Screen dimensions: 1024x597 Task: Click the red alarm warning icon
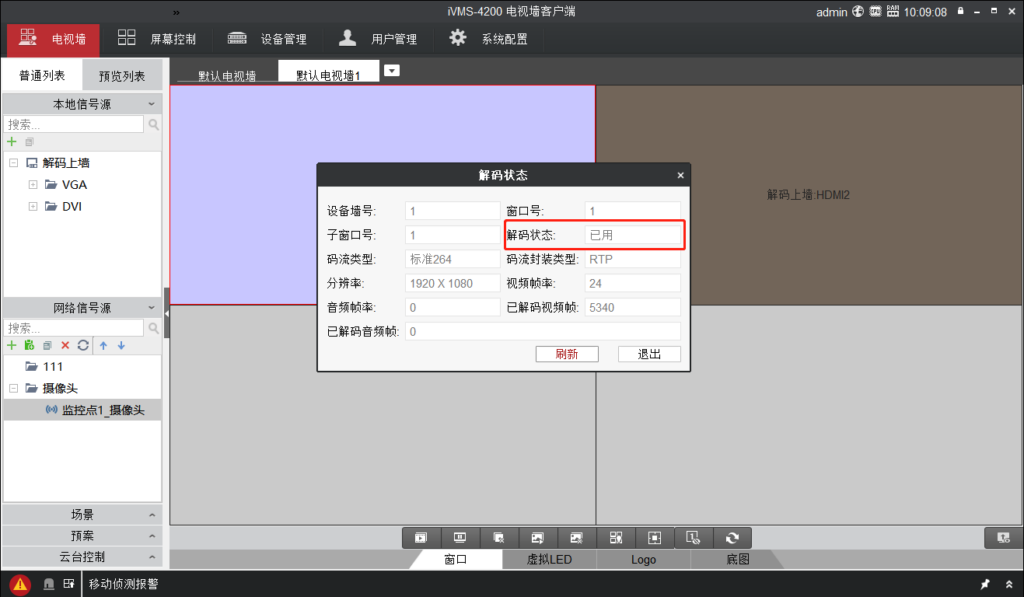coord(20,584)
